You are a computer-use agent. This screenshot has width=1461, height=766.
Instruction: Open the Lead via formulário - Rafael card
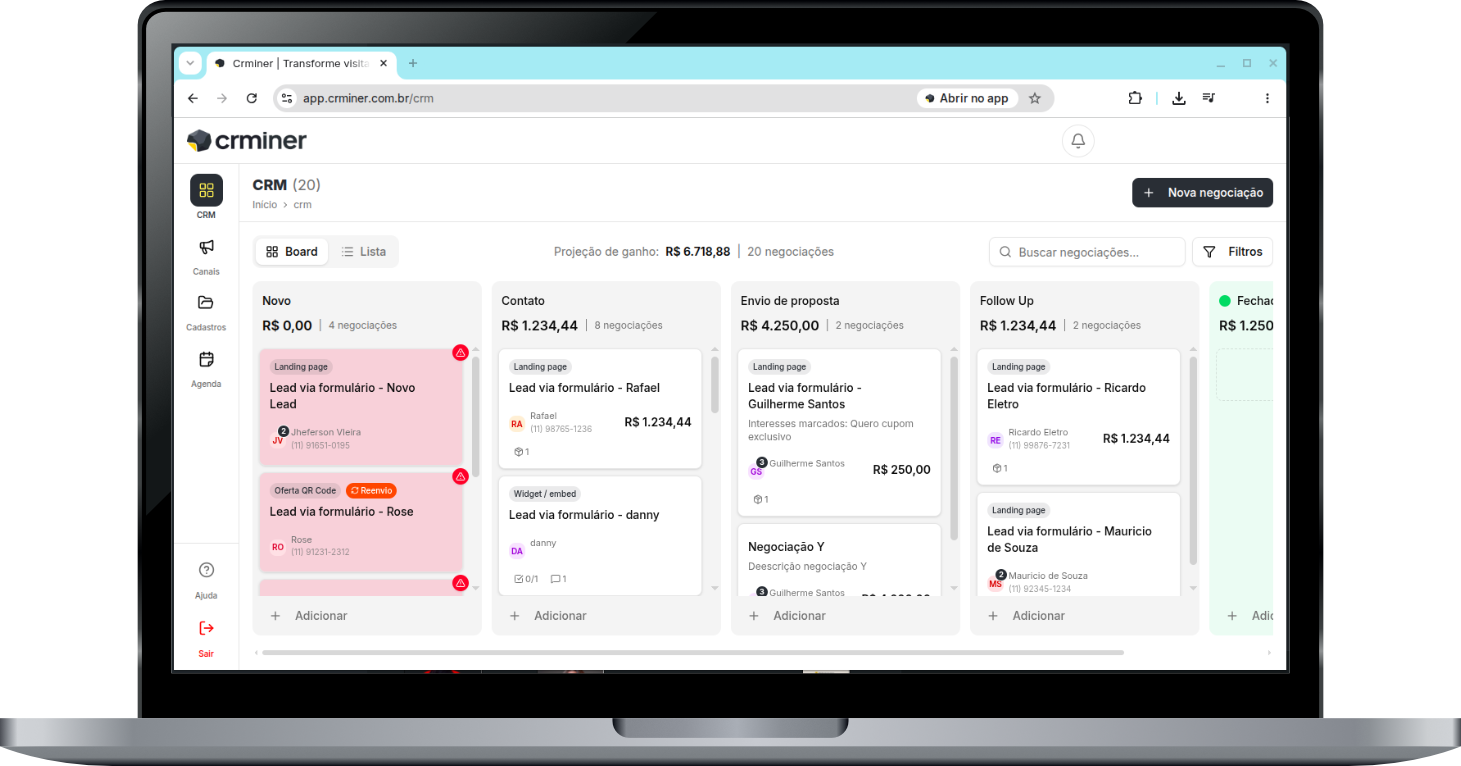tap(600, 407)
